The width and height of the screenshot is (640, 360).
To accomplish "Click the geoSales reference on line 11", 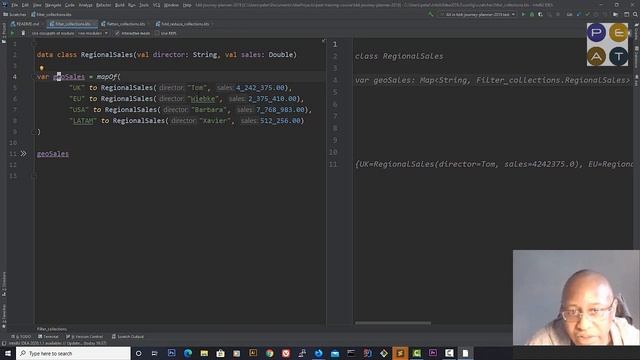I will click(x=53, y=153).
